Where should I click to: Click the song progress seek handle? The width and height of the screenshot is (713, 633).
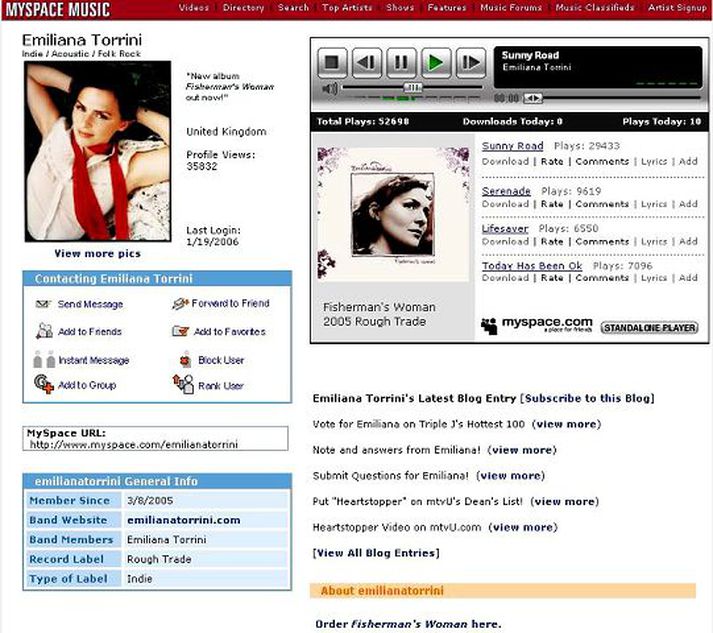tap(532, 98)
